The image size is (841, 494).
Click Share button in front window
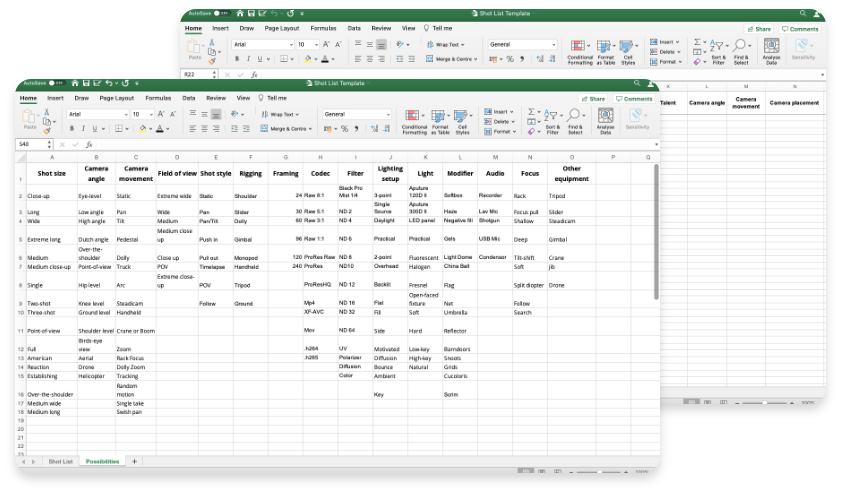pyautogui.click(x=593, y=99)
